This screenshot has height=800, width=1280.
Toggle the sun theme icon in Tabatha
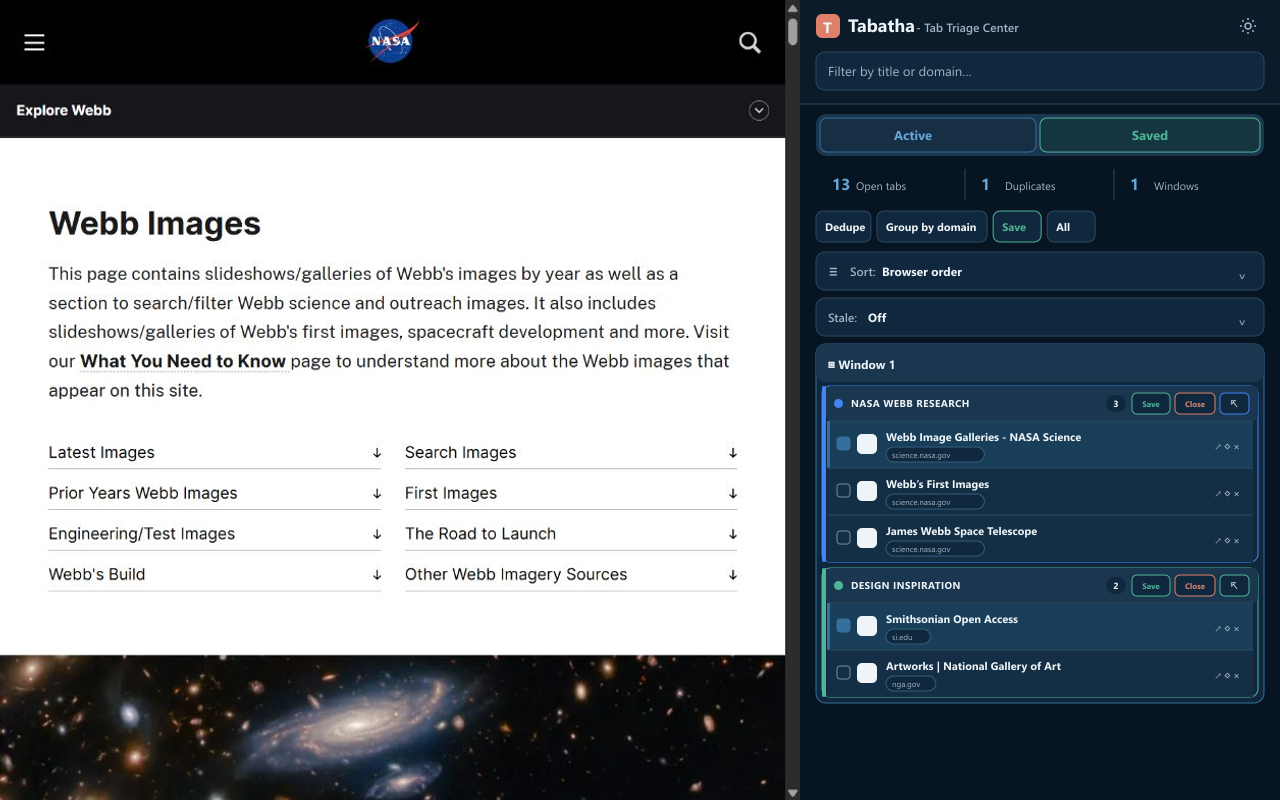[x=1248, y=27]
